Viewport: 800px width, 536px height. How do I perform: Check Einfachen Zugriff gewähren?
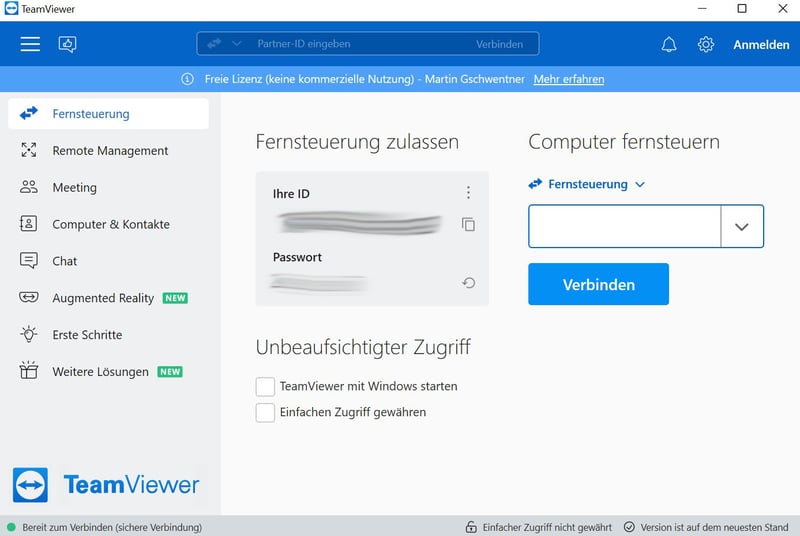click(x=265, y=412)
